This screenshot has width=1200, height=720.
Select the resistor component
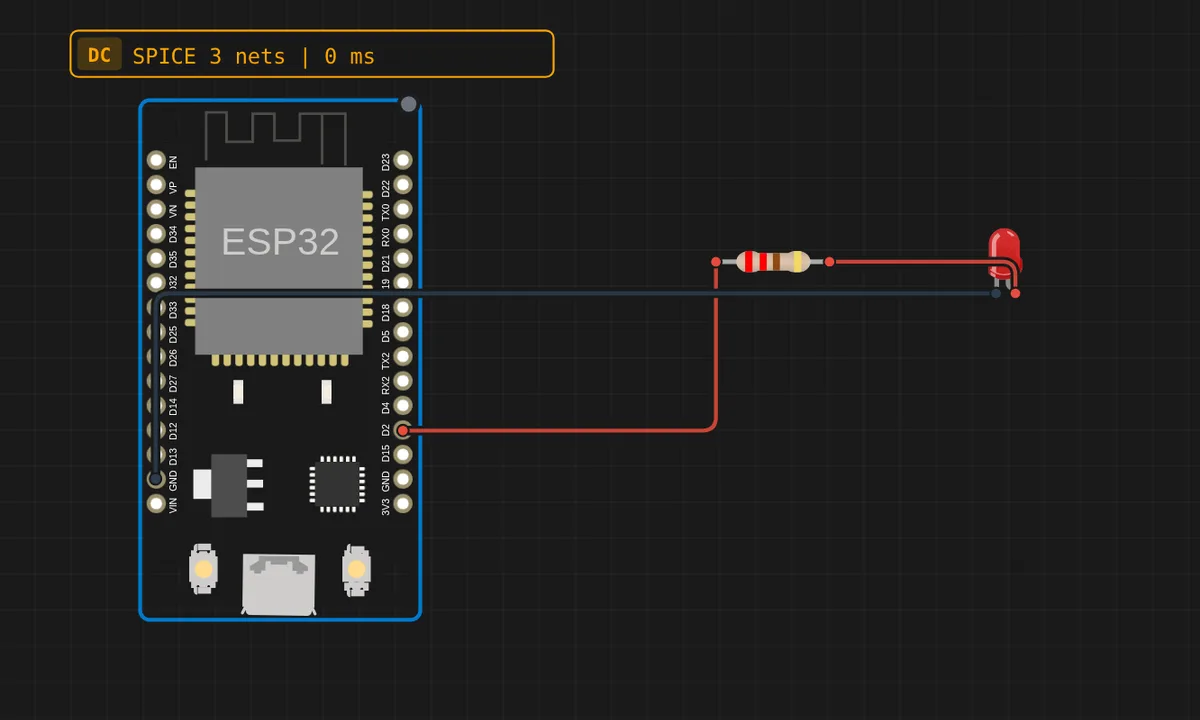773,262
